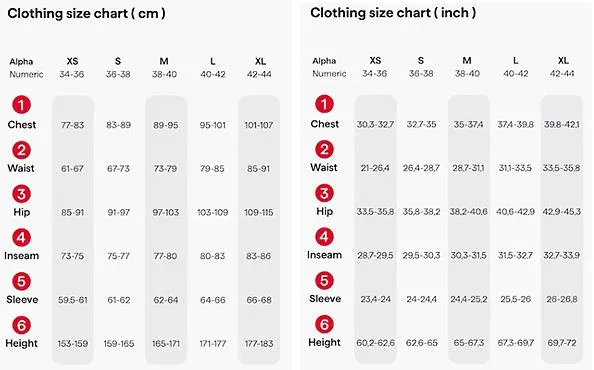Click the red number 6 Height icon in inch chart
The width and height of the screenshot is (594, 370).
324,325
